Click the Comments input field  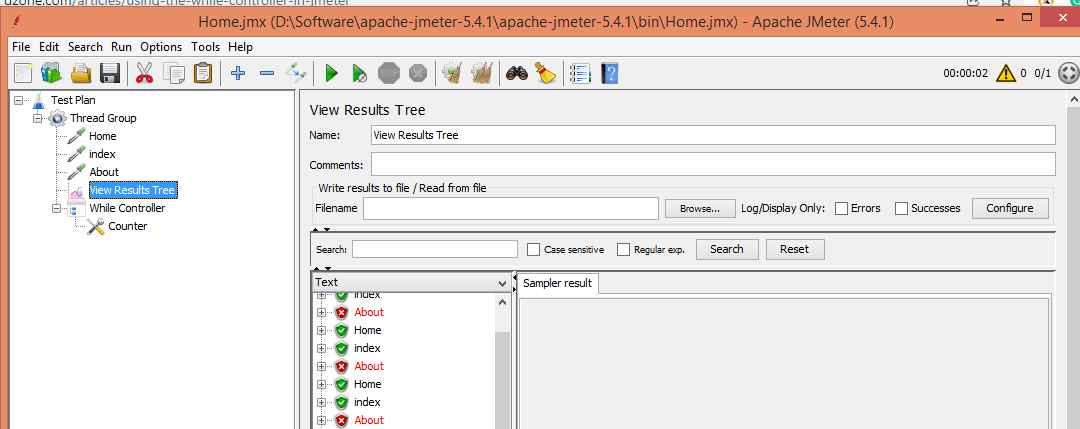(x=713, y=165)
